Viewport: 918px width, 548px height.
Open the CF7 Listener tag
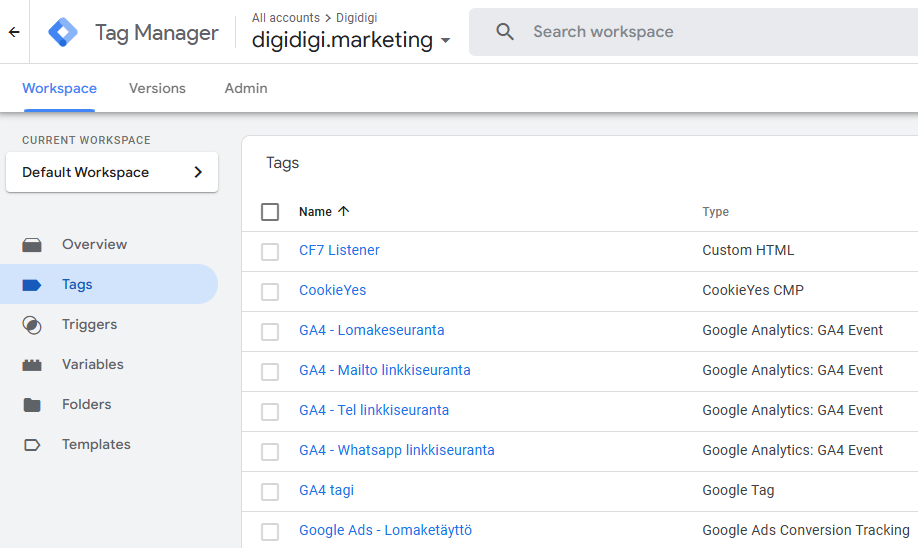pos(339,251)
